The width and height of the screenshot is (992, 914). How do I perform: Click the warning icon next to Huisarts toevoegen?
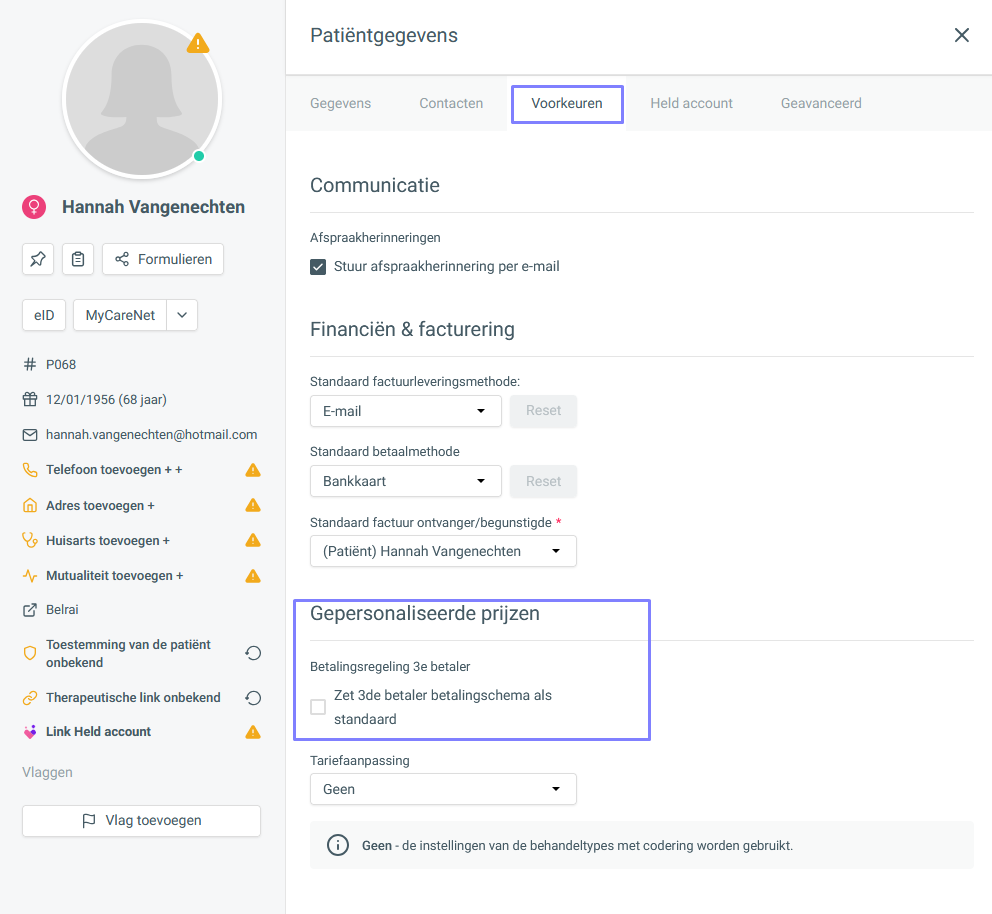coord(253,540)
